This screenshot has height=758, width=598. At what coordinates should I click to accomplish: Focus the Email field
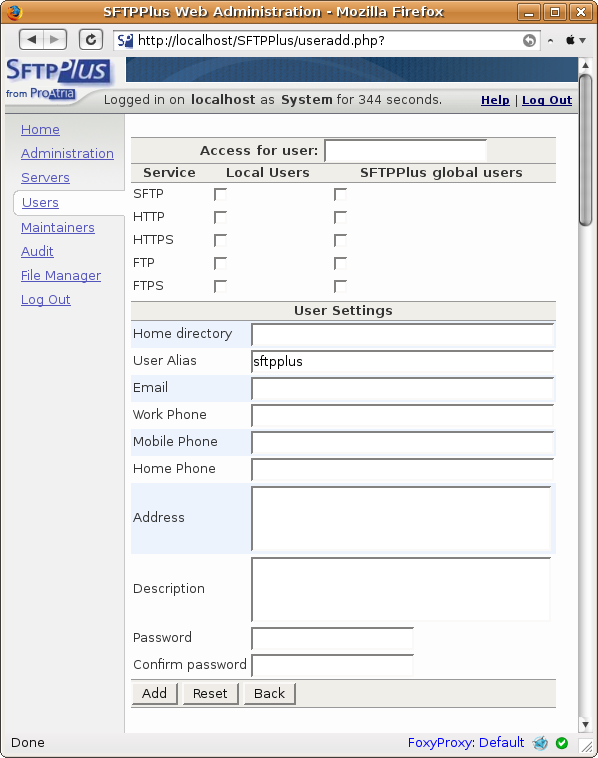pos(402,389)
